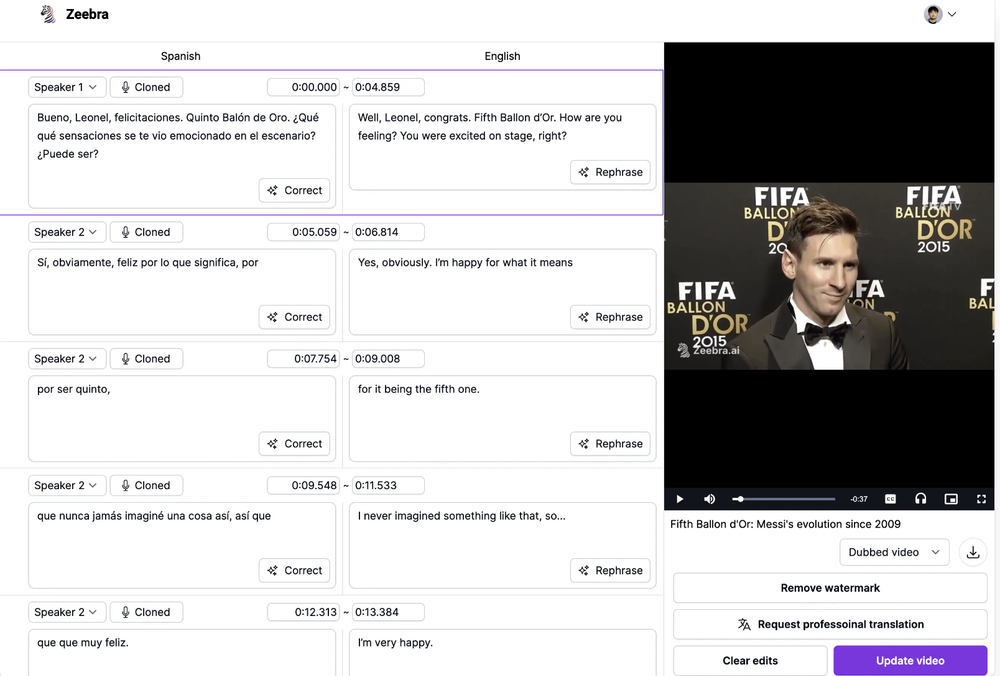Toggle Cloned voice for 0:00.000 segment

coord(146,87)
